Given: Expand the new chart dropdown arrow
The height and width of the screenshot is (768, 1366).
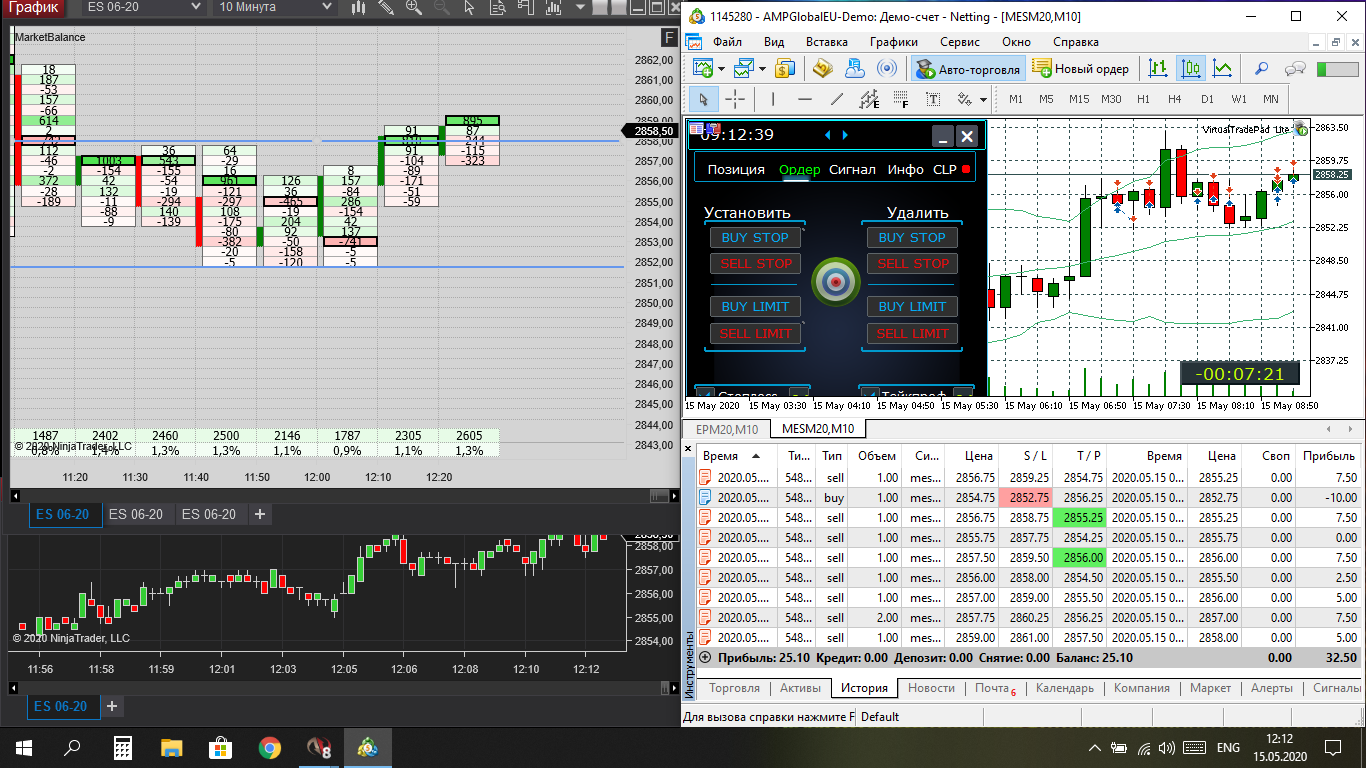Looking at the screenshot, I should pos(722,69).
